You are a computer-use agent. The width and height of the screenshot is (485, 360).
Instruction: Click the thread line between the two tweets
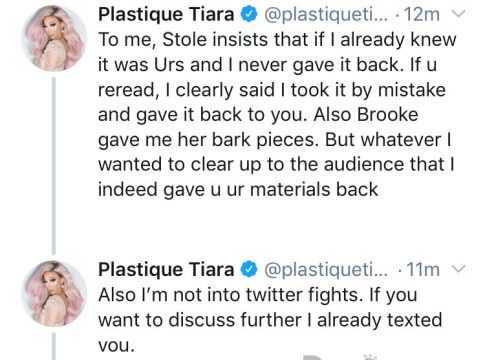coord(54,166)
